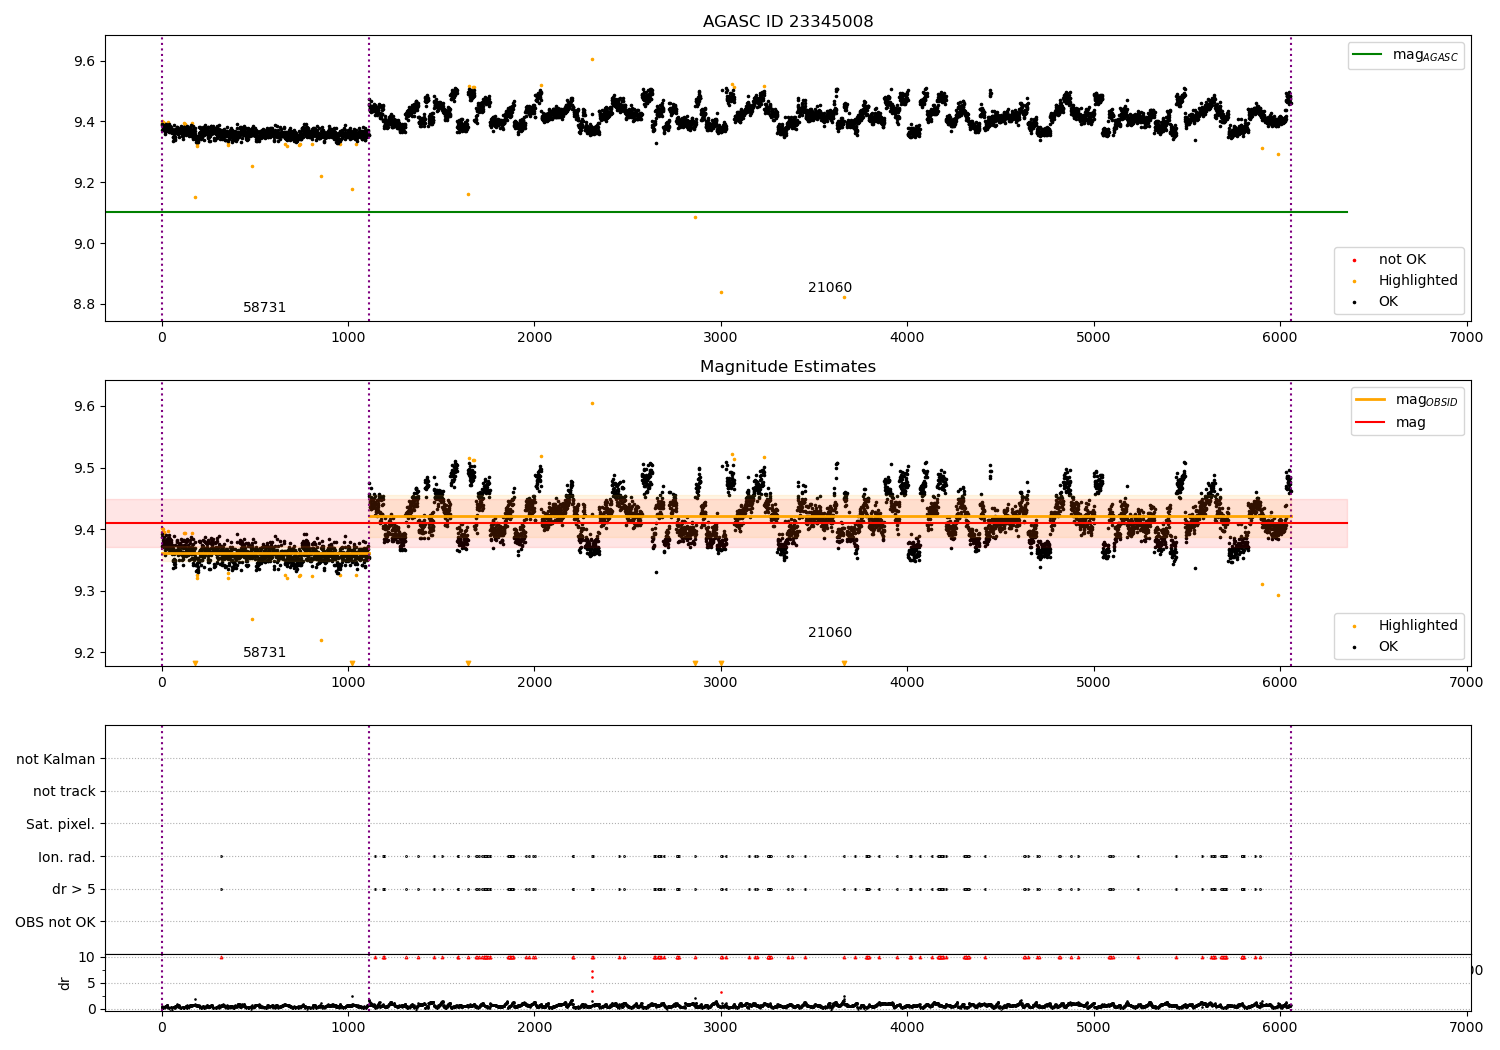Screen dimensions: 1500x1050
Task: Click the green line sample in mag AGASC legend
Action: (x=1367, y=55)
